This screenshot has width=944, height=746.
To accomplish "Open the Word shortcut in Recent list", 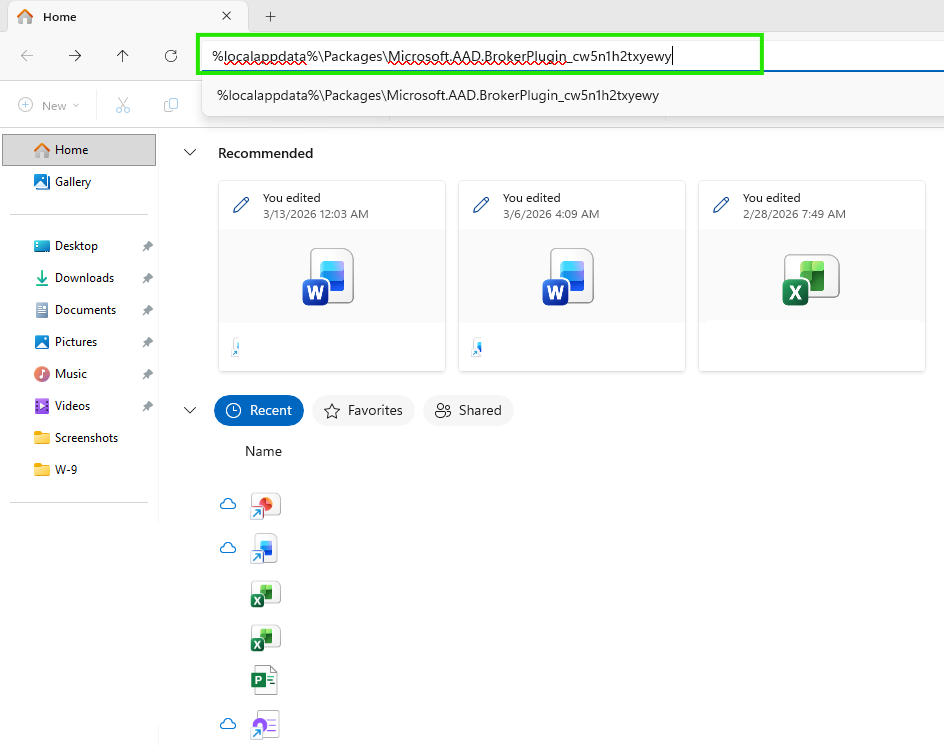I will click(266, 549).
